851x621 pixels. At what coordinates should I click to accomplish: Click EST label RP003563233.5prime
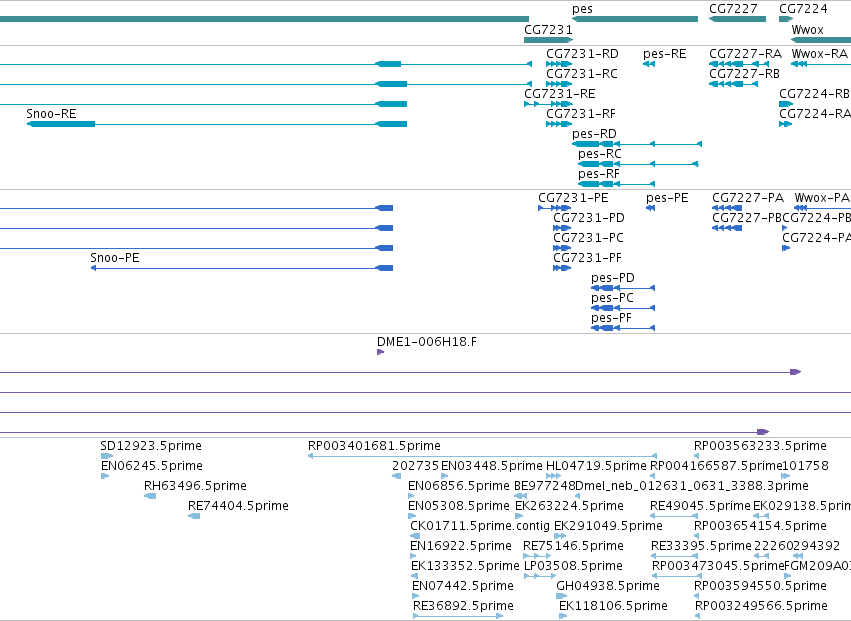pos(760,446)
